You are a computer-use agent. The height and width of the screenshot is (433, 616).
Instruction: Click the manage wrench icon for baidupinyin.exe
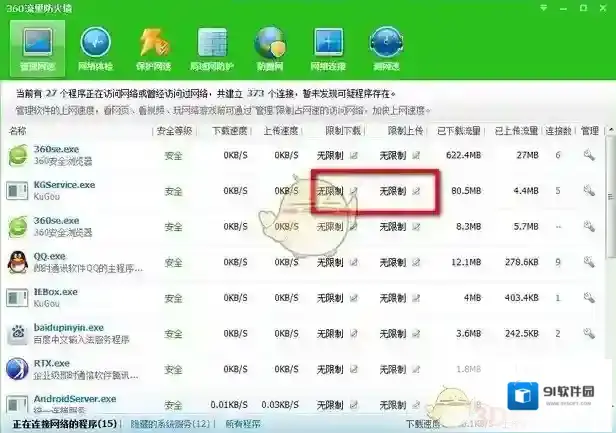tap(589, 334)
